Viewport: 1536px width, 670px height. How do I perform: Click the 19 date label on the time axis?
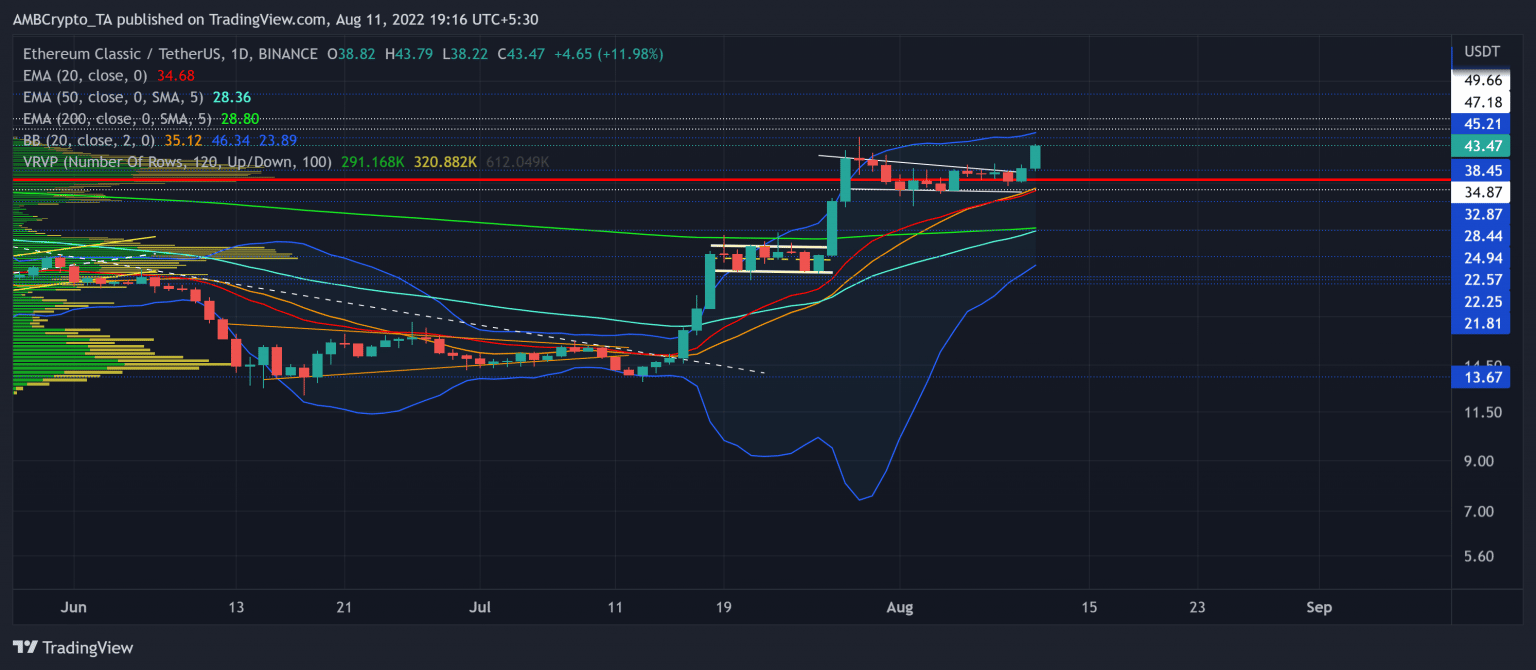pos(723,607)
